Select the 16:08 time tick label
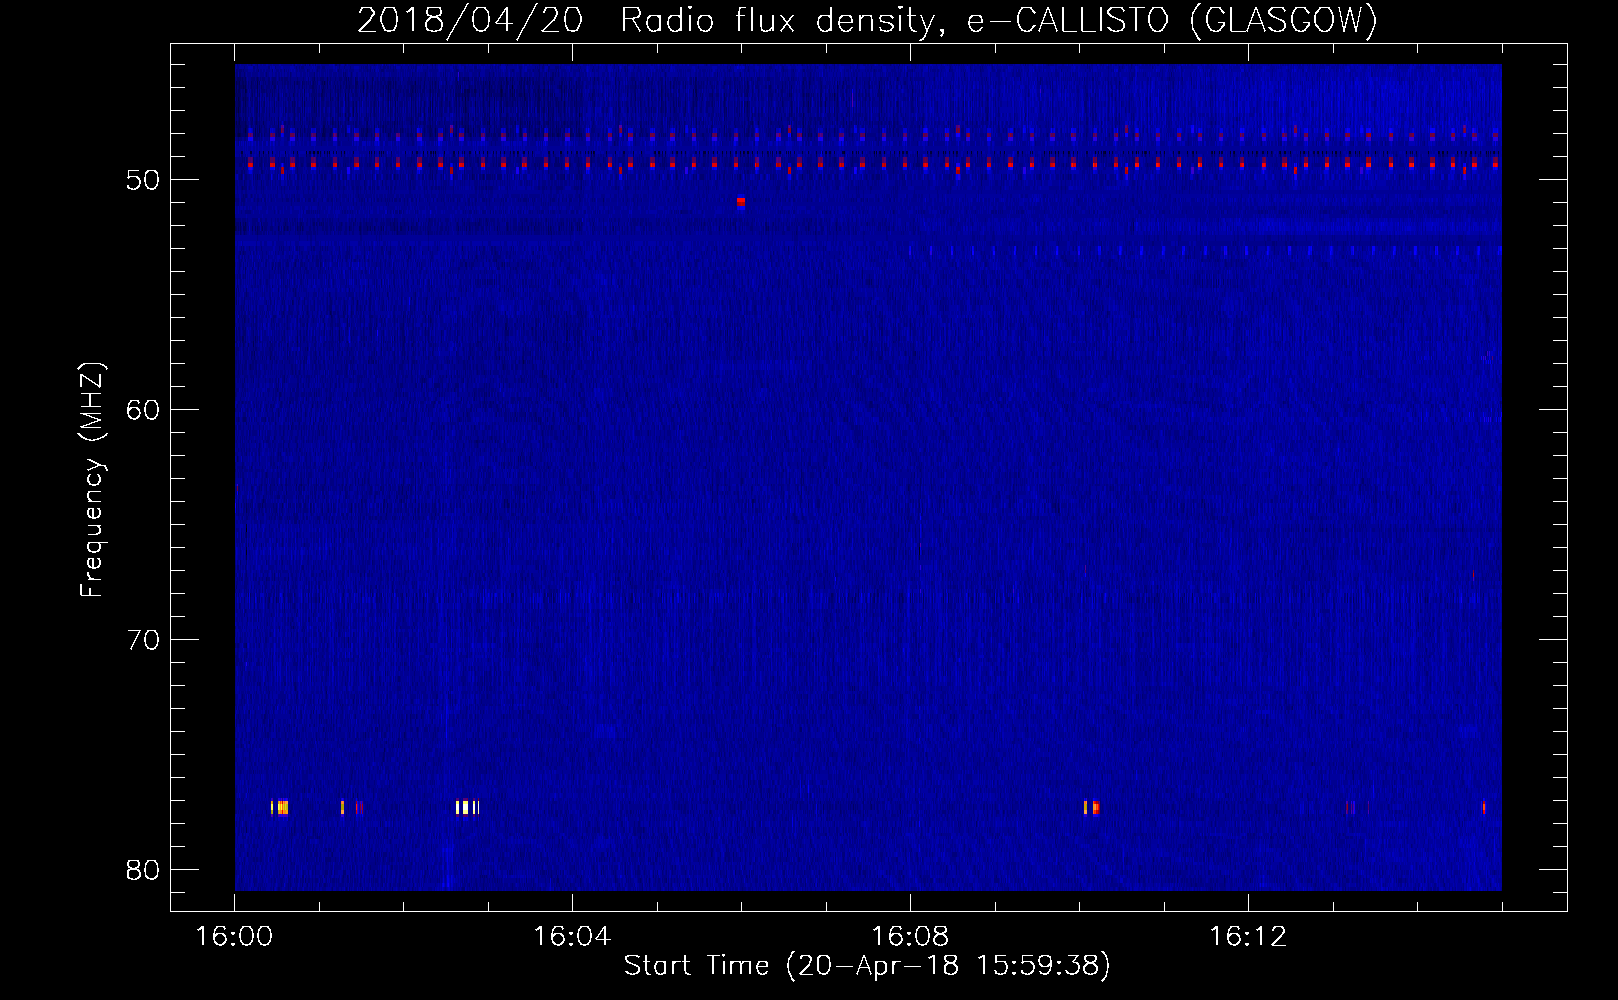This screenshot has height=1000, width=1618. 910,937
